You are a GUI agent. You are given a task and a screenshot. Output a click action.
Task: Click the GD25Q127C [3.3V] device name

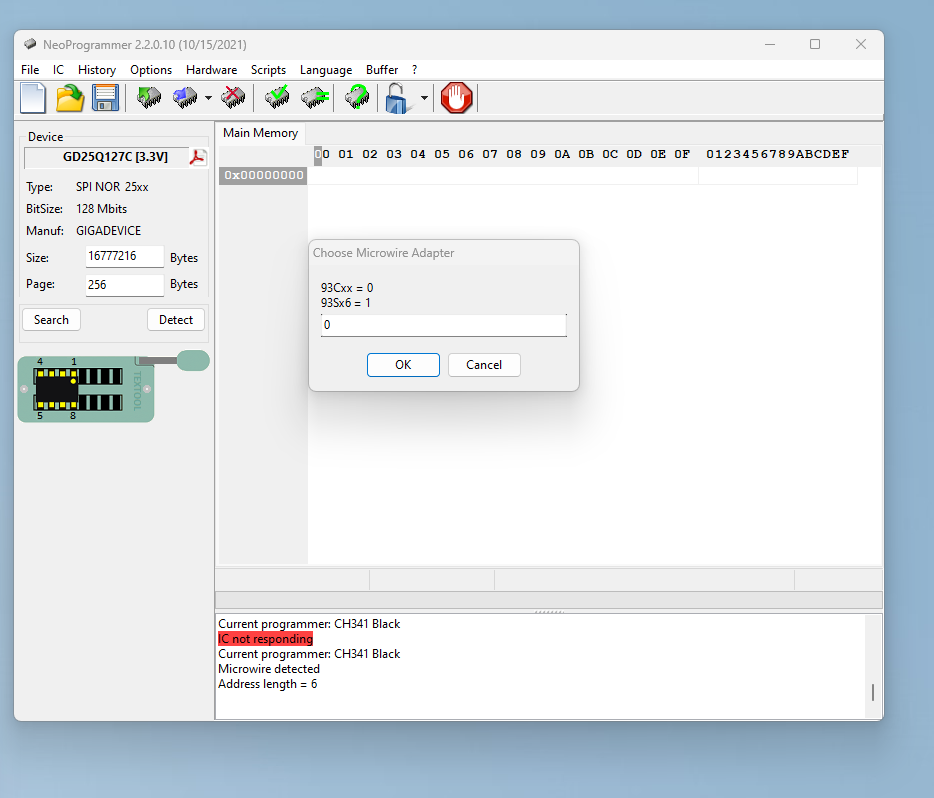pos(116,157)
